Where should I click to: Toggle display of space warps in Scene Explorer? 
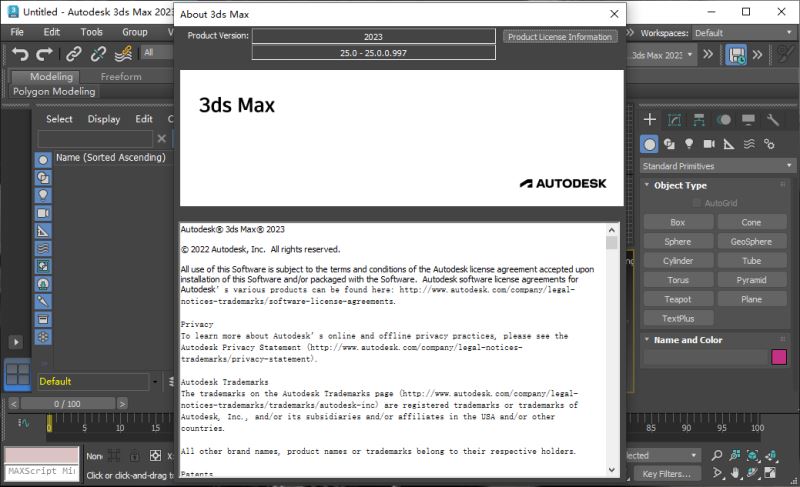pos(43,248)
